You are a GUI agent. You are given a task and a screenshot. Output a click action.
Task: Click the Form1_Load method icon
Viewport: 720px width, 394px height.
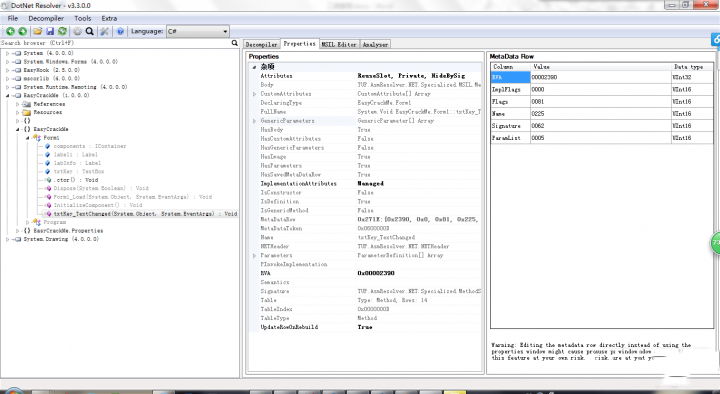coord(48,197)
